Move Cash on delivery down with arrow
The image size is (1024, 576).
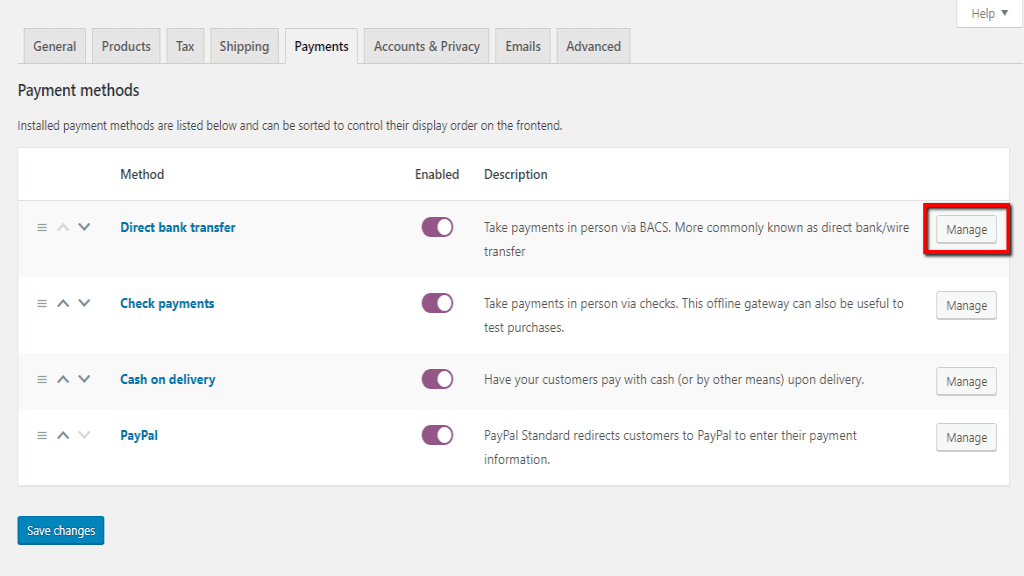click(84, 380)
